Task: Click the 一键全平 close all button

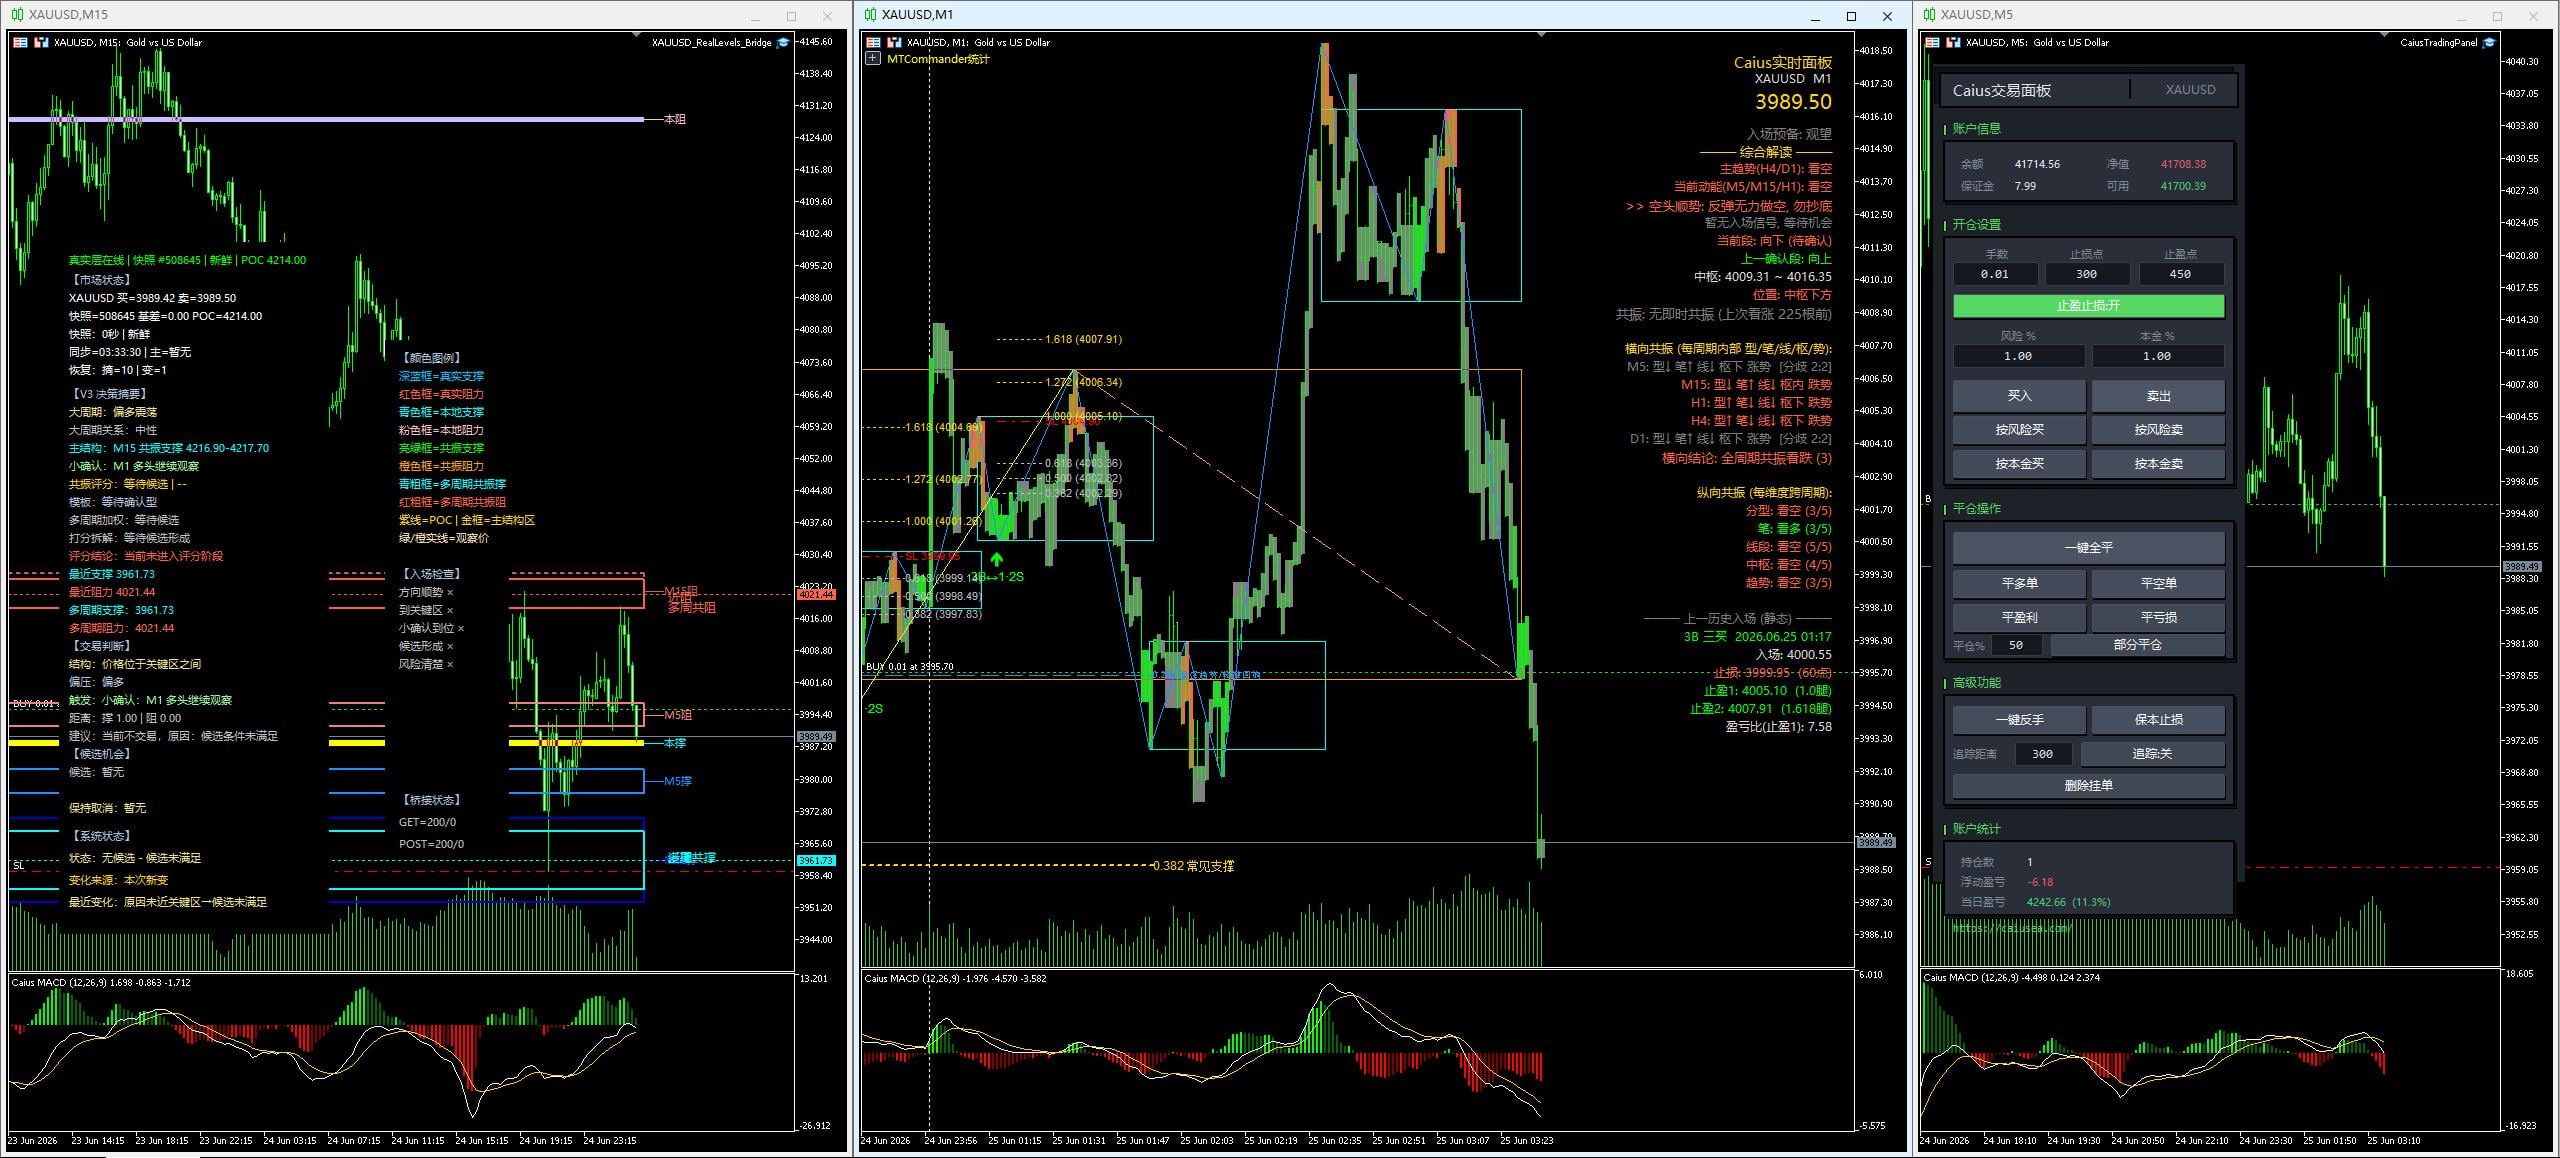Action: (x=2088, y=548)
